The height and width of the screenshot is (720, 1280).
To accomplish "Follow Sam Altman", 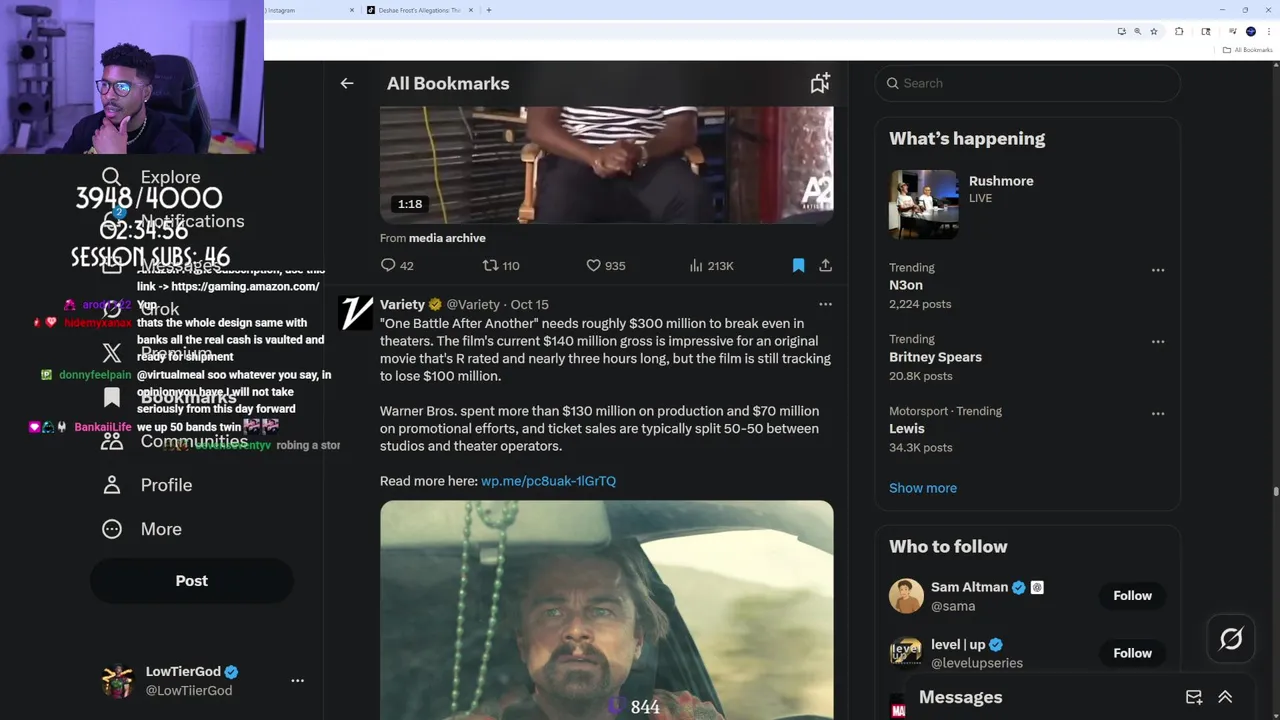I will 1132,595.
